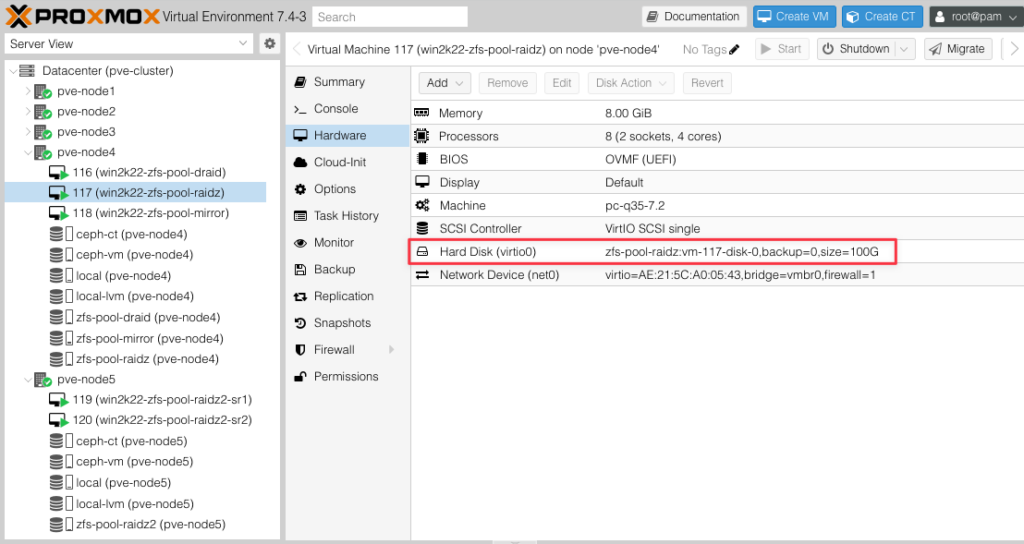
Task: Click the Datacenter server icon
Action: point(27,71)
